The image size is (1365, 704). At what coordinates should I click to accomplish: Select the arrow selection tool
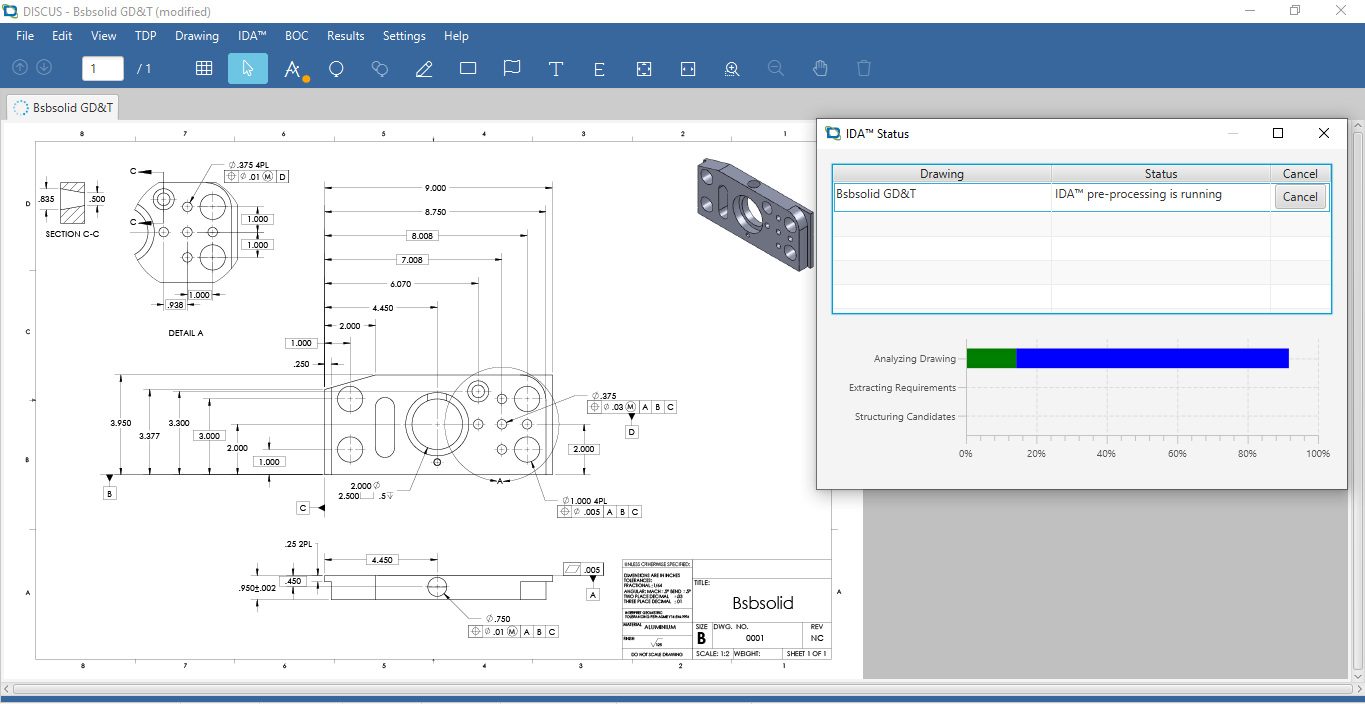(x=248, y=68)
